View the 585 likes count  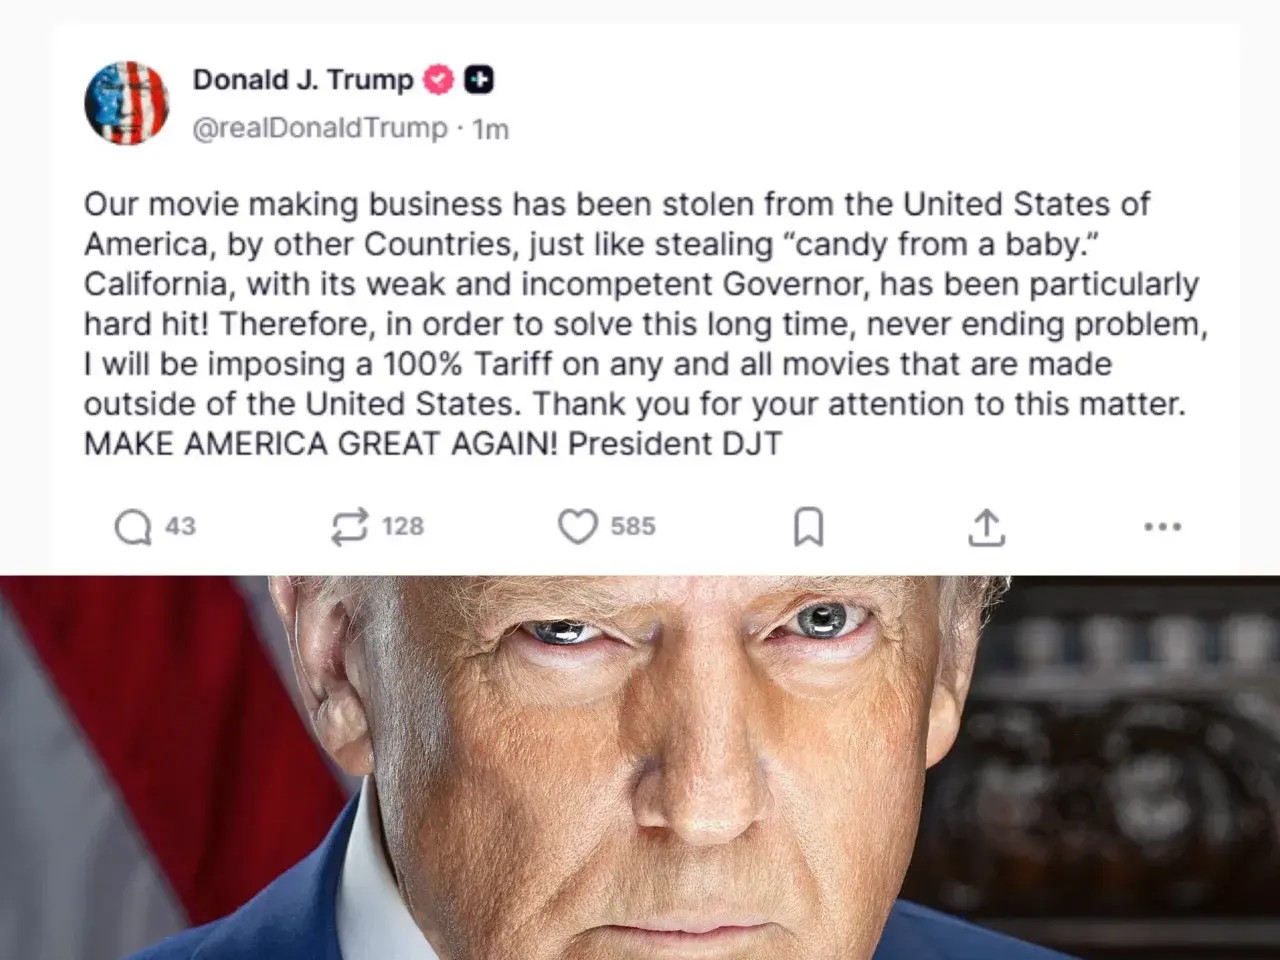click(x=633, y=526)
